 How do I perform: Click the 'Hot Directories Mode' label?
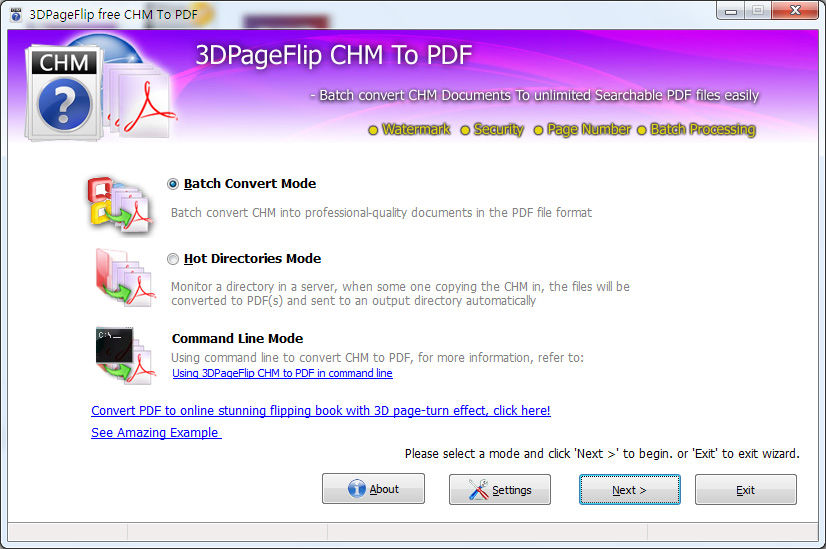(252, 259)
